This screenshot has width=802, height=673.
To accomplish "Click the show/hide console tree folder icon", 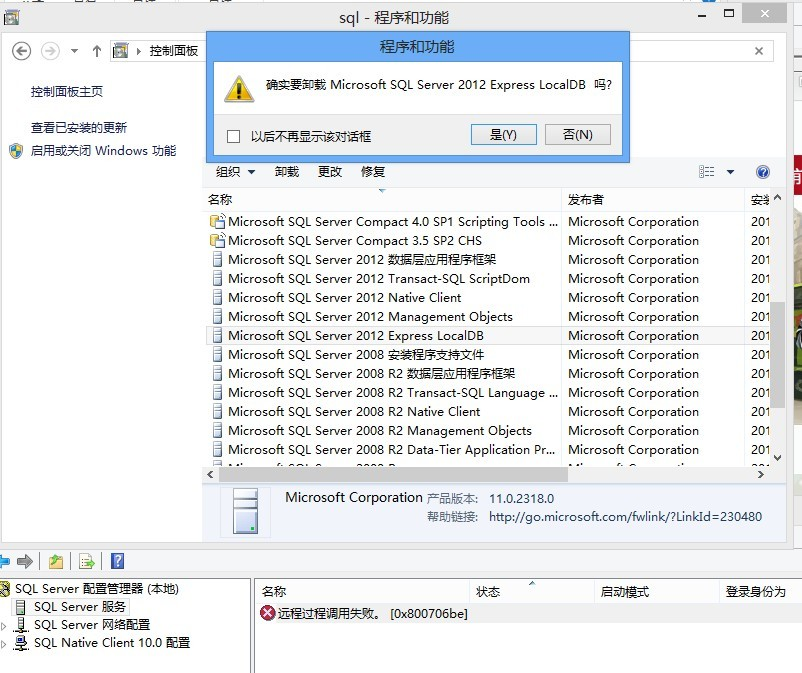I will pyautogui.click(x=55, y=561).
